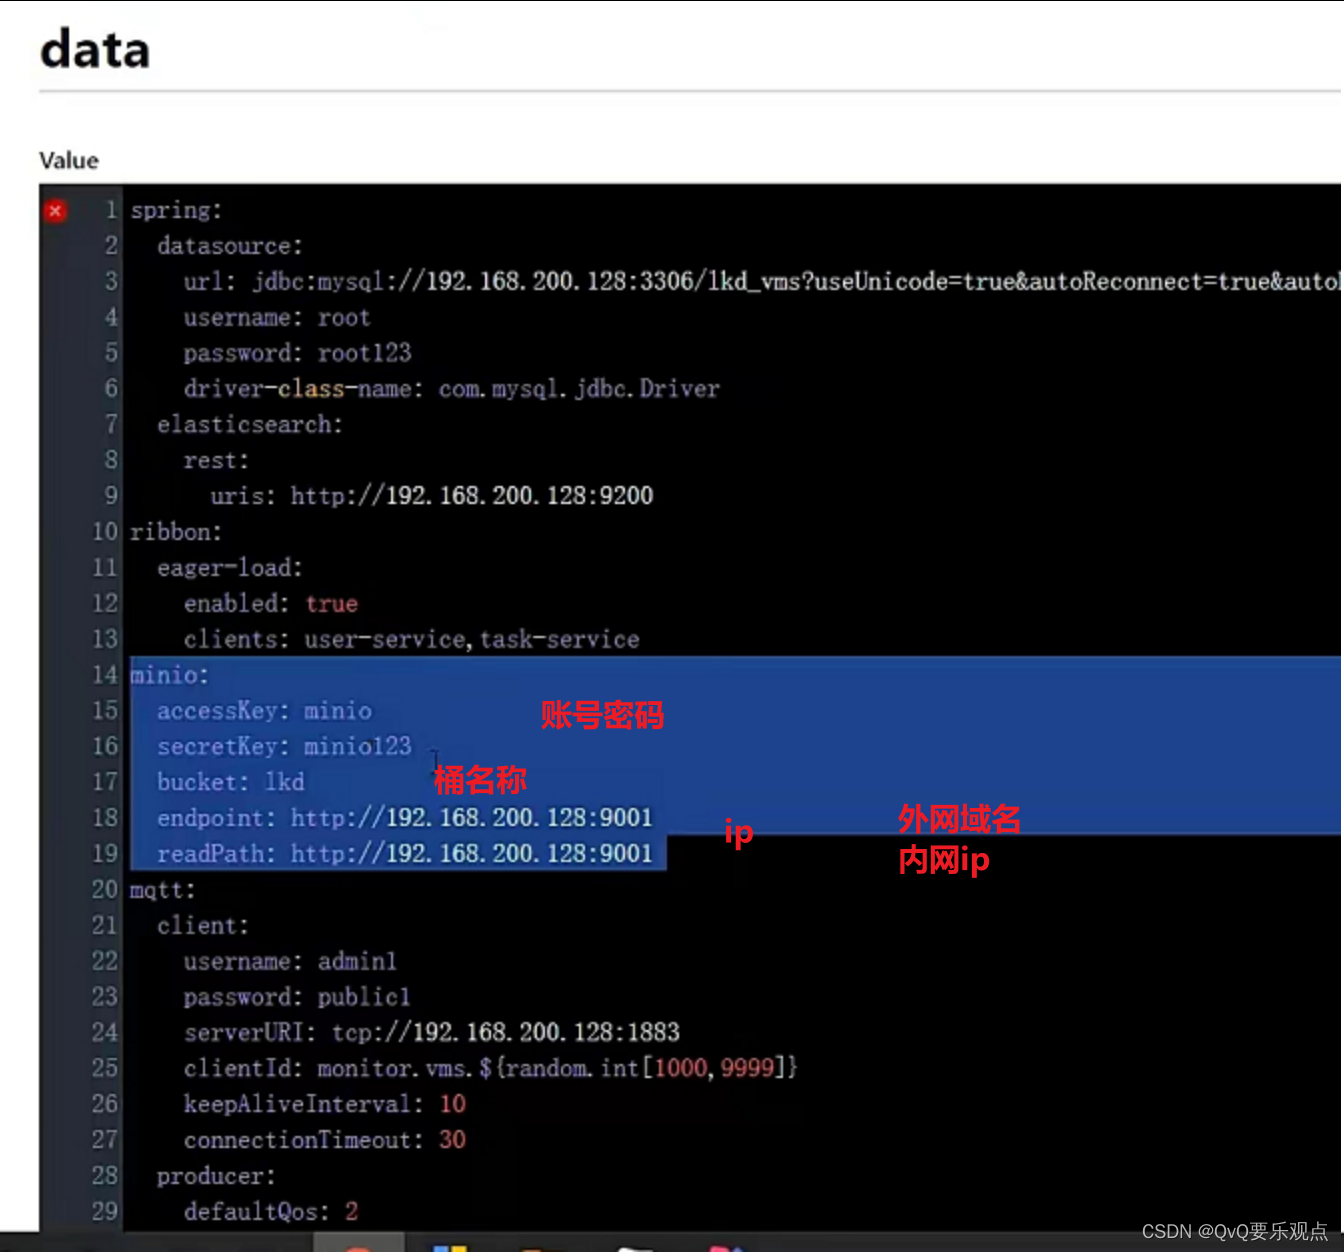The width and height of the screenshot is (1344, 1252).
Task: Click the 'producer:' key on line 28
Action: coord(215,1177)
